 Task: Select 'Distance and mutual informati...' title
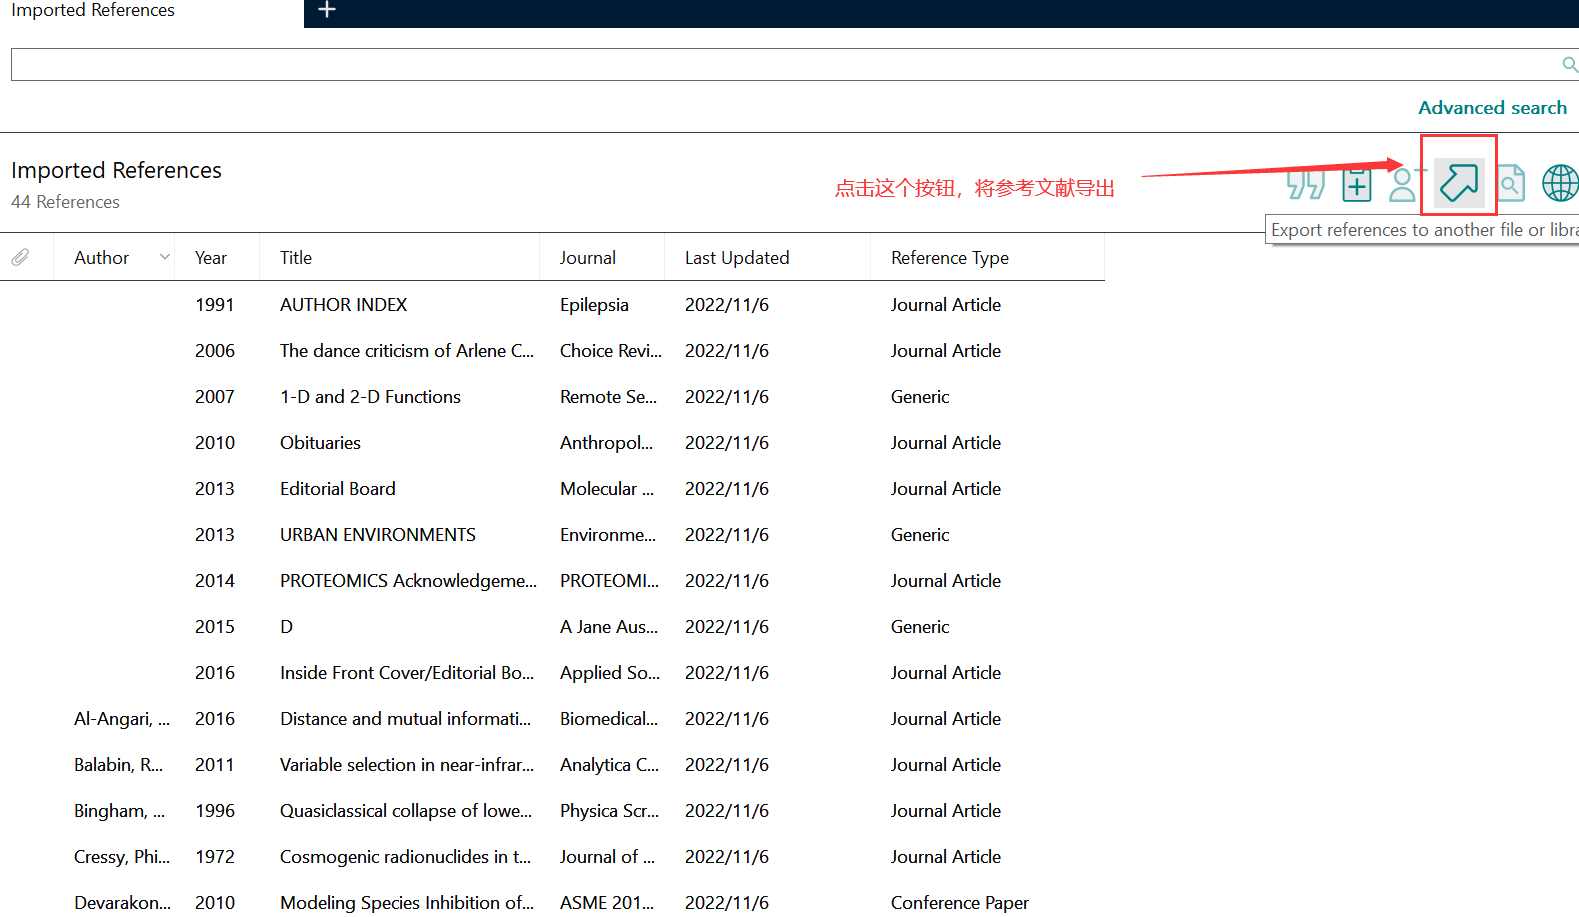[405, 719]
